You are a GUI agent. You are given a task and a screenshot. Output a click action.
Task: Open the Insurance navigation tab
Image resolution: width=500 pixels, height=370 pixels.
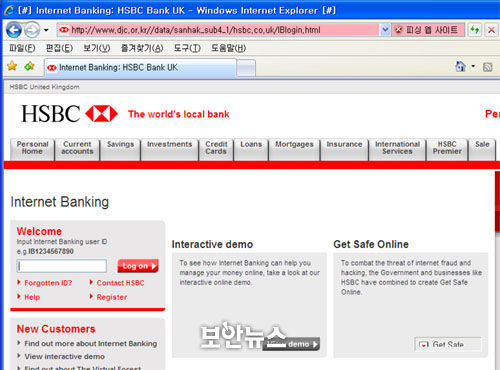[344, 148]
